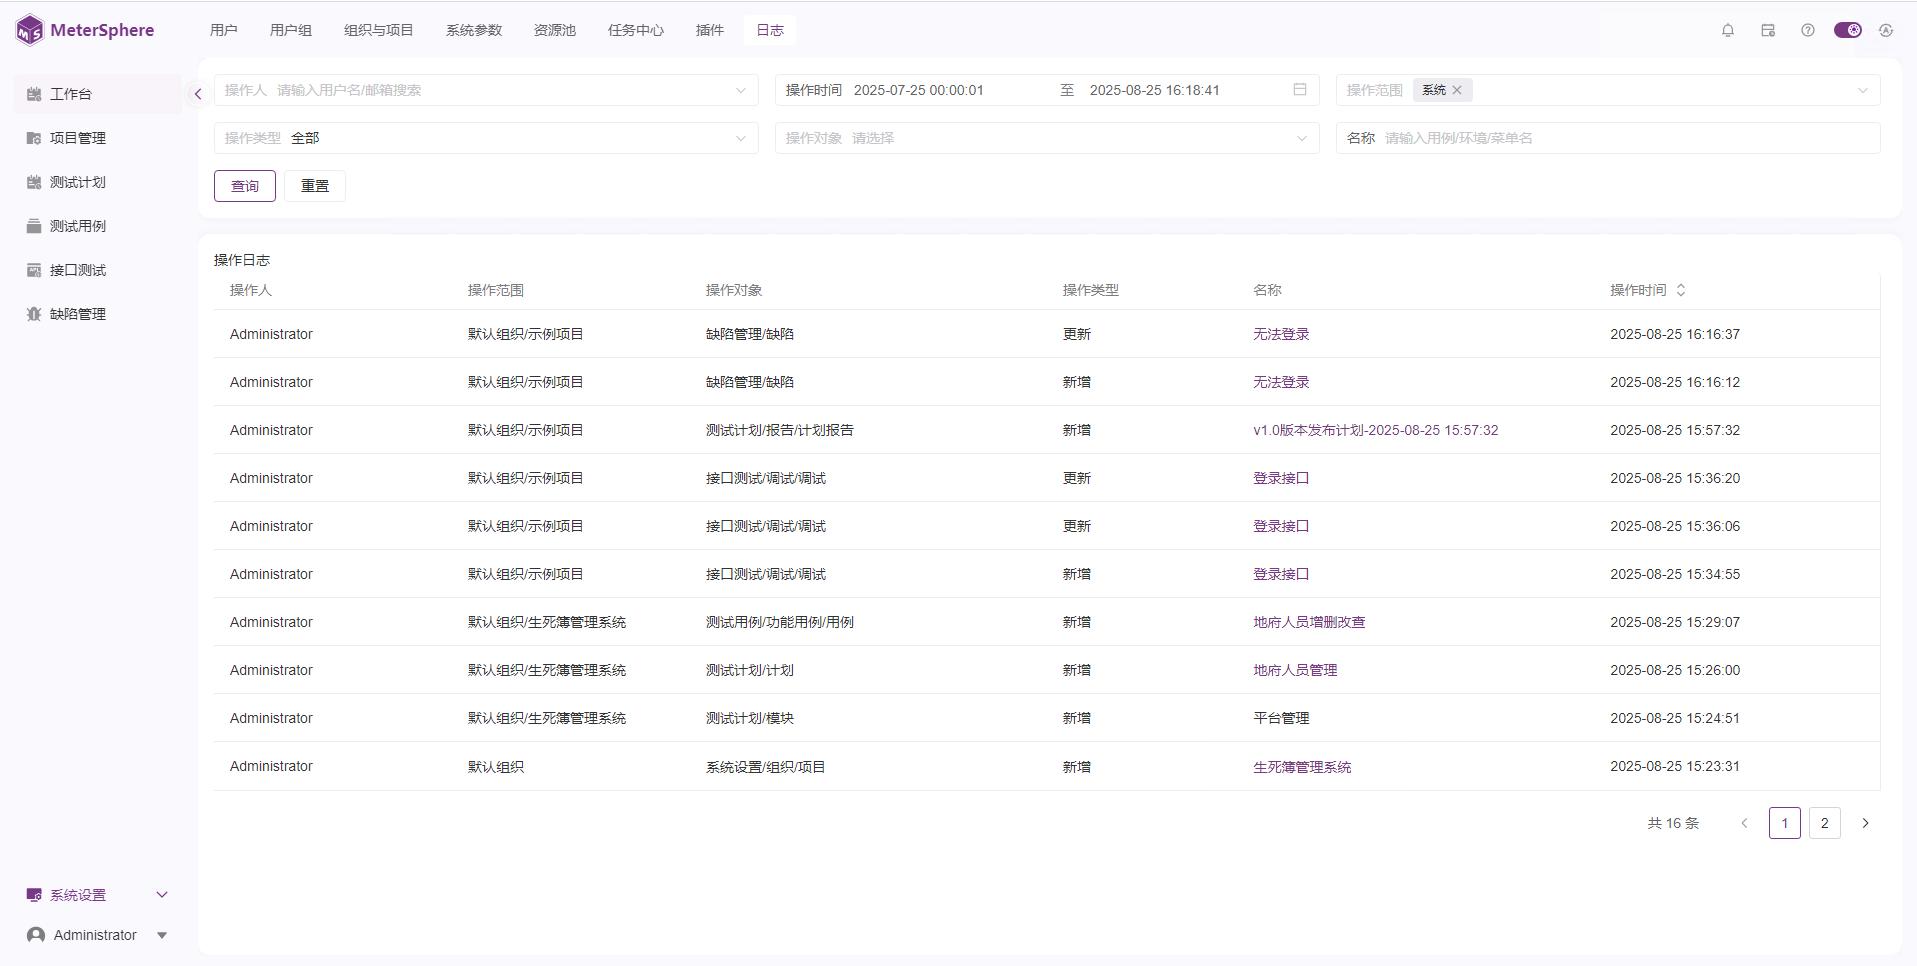
Task: Open the 任务中心 tab
Action: click(x=636, y=30)
